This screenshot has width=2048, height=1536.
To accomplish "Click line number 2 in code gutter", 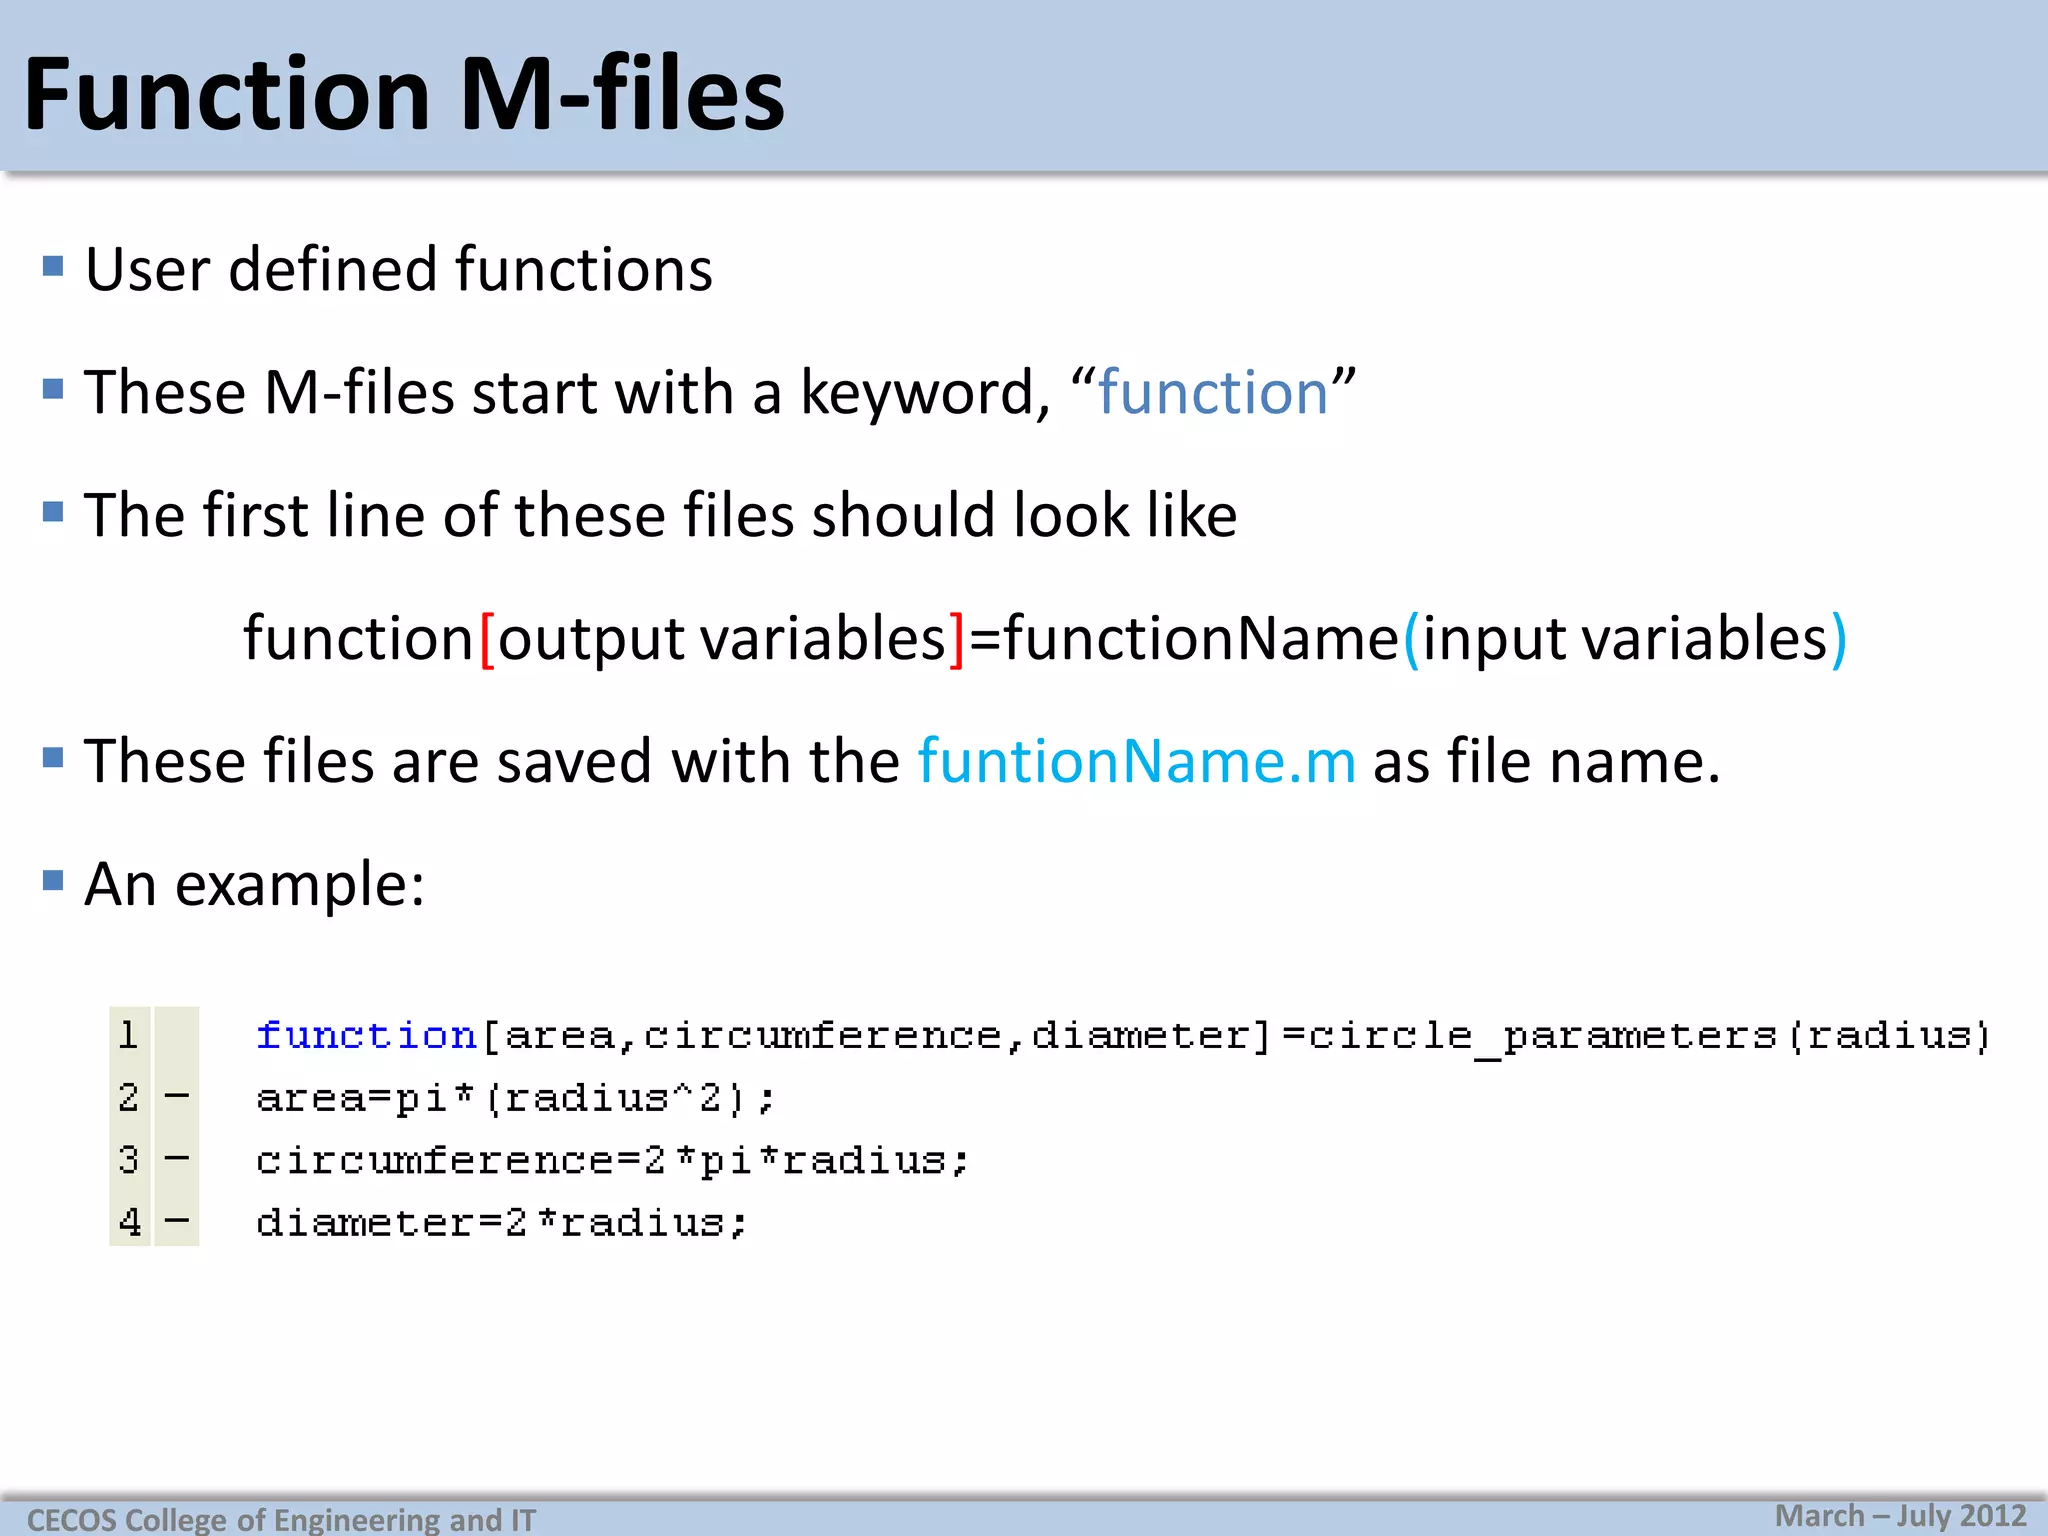I will coord(128,1097).
